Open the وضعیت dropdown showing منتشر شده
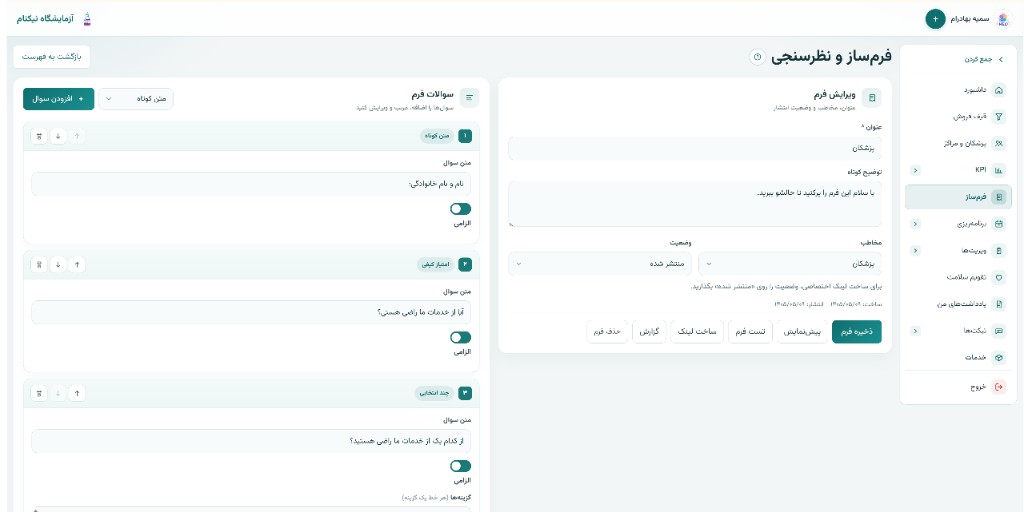 click(600, 264)
